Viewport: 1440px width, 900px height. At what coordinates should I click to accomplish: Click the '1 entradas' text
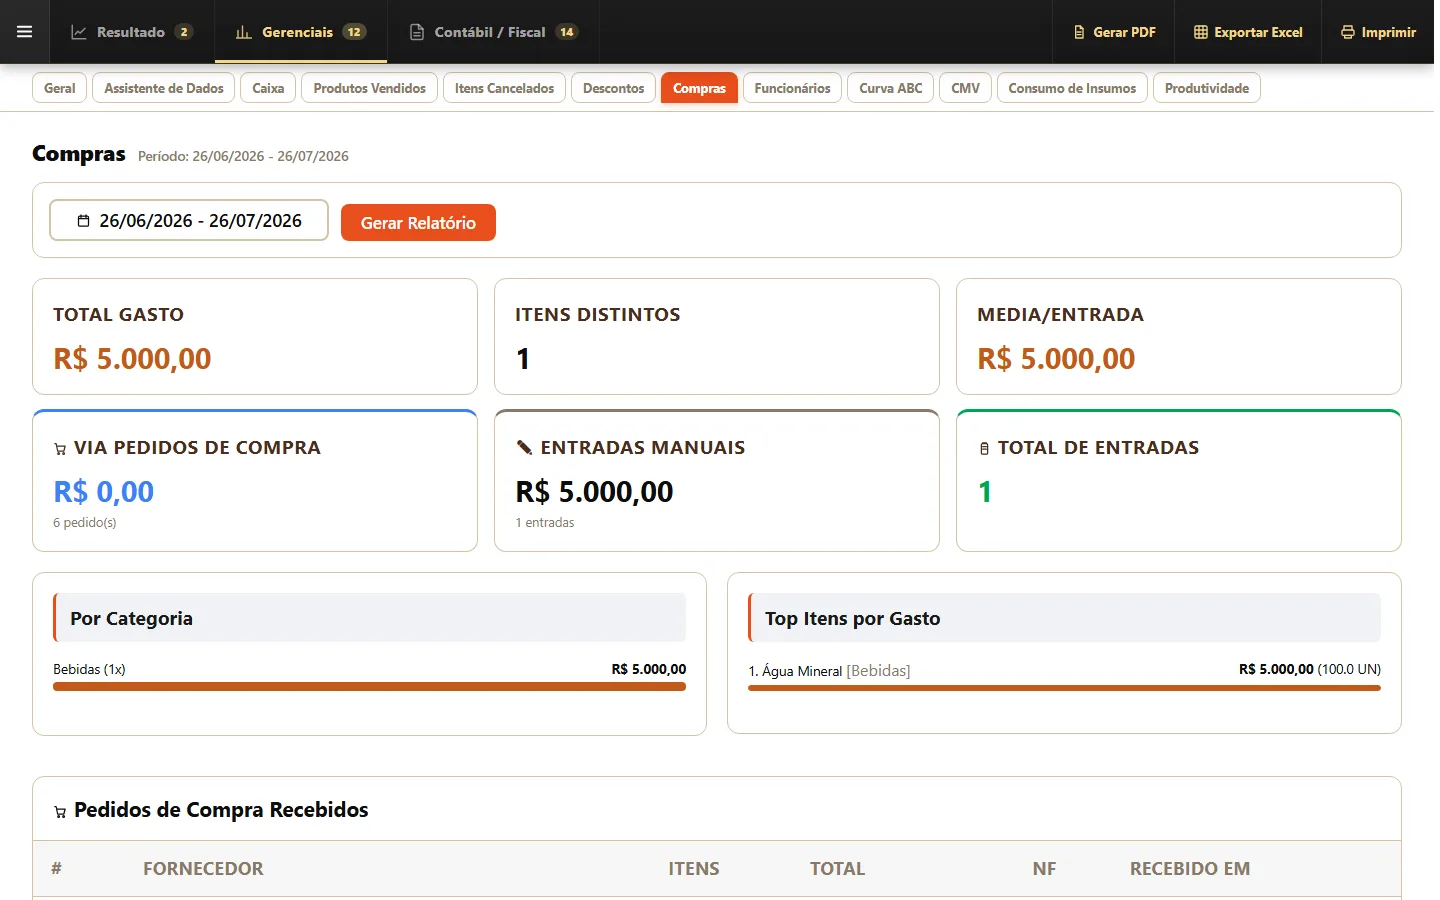[545, 522]
